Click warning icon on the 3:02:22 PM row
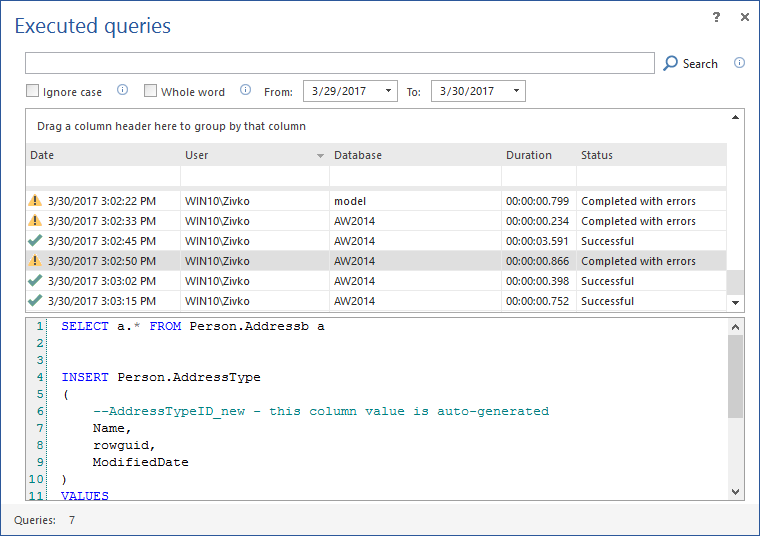760x536 pixels. (x=35, y=200)
